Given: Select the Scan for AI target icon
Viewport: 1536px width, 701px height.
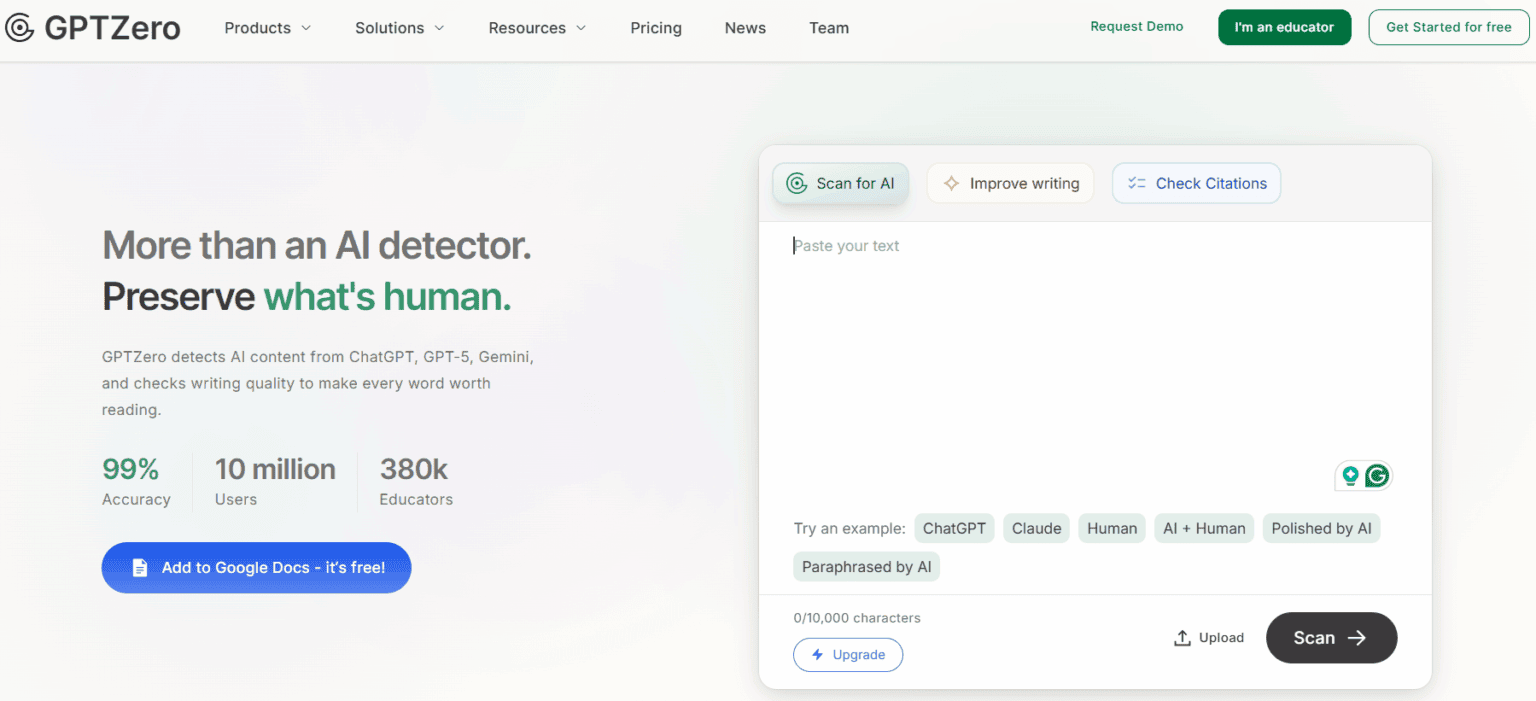Looking at the screenshot, I should [x=796, y=183].
